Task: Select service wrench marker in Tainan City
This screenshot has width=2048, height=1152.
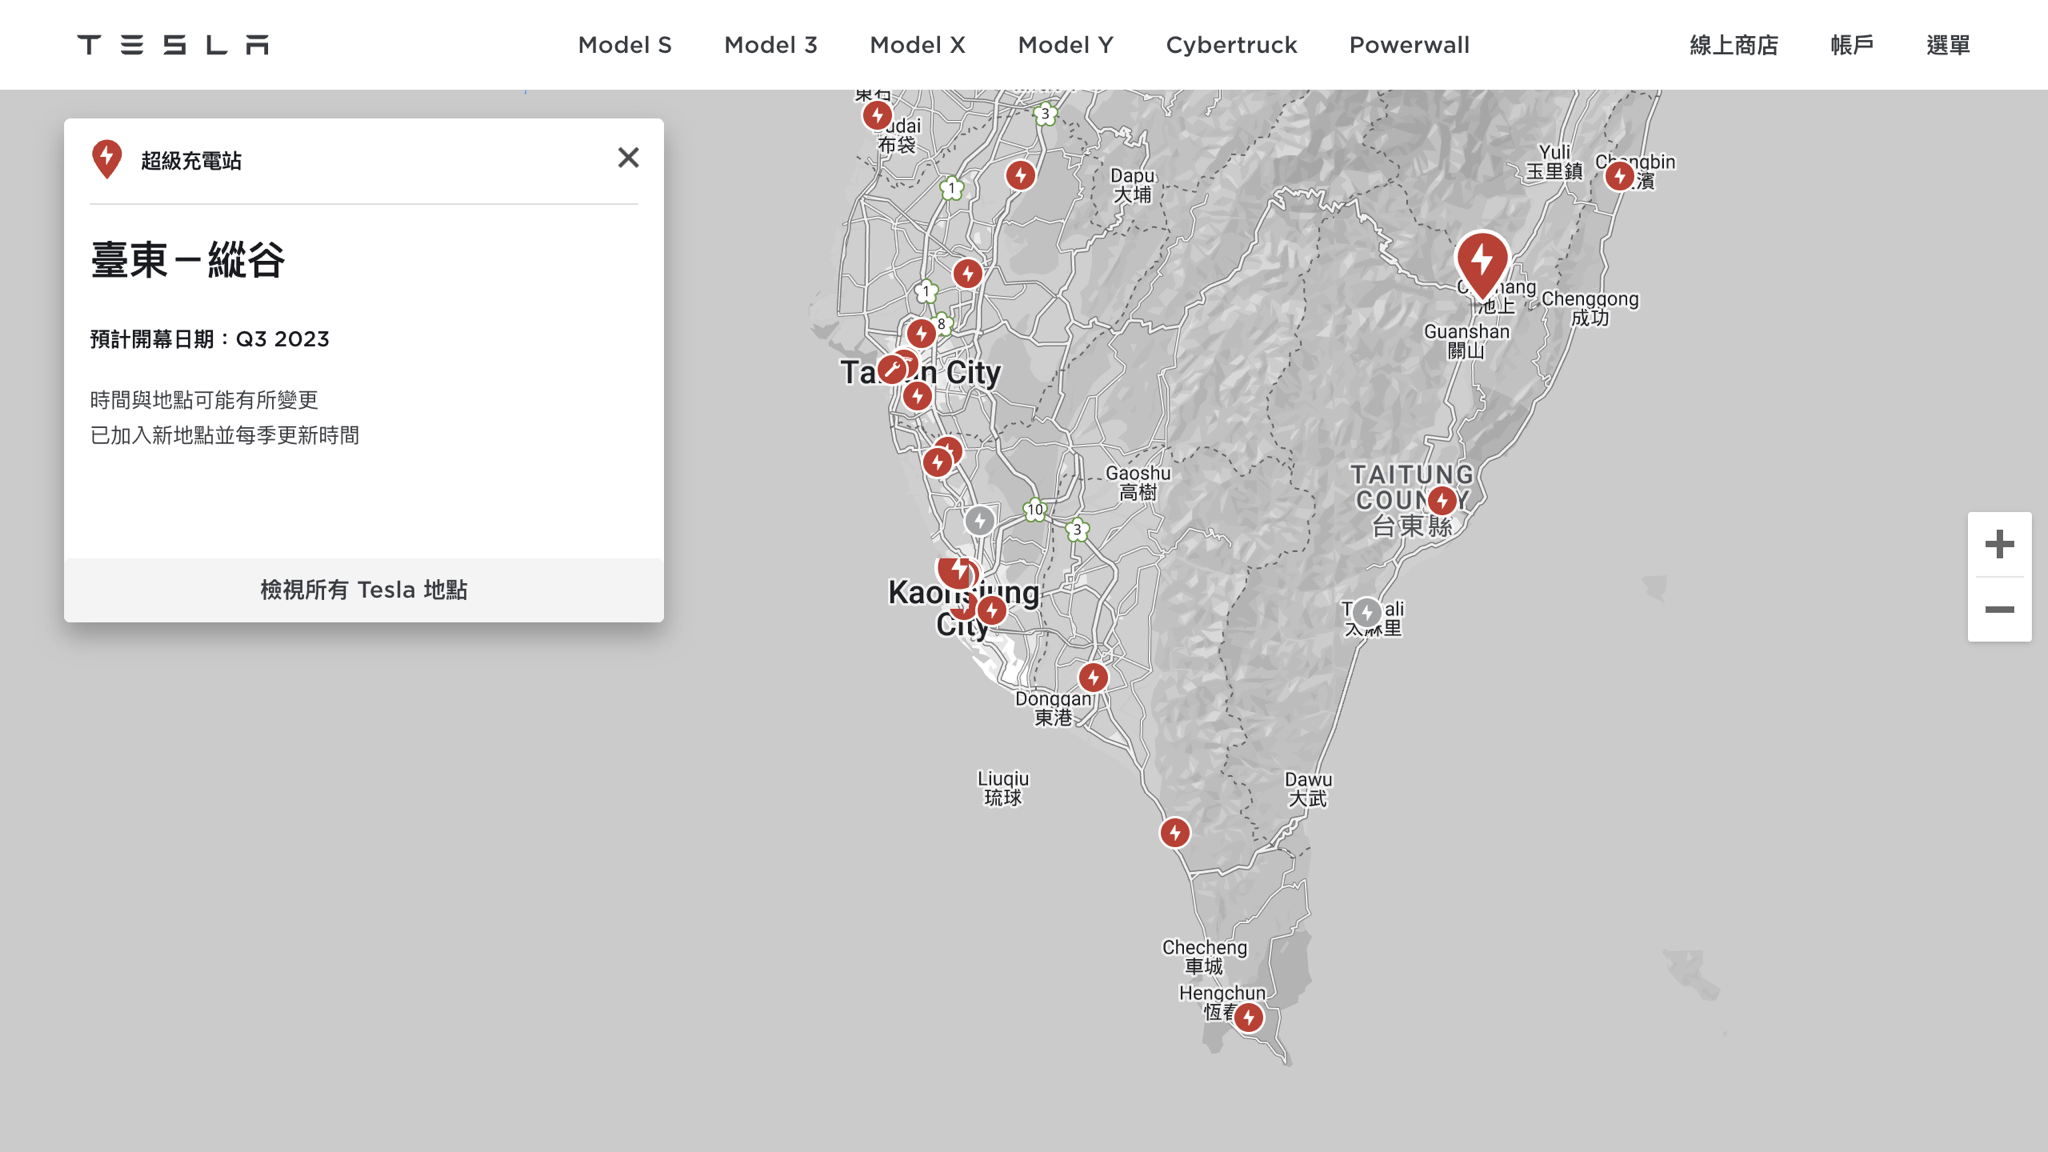Action: [892, 370]
